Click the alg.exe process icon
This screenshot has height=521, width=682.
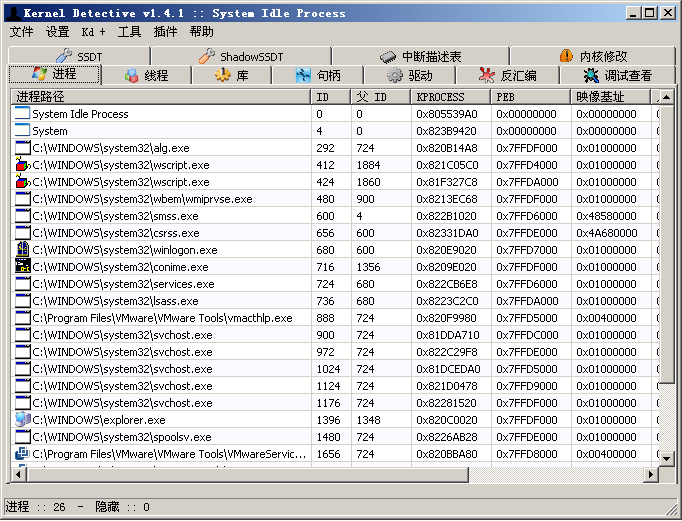tap(23, 148)
